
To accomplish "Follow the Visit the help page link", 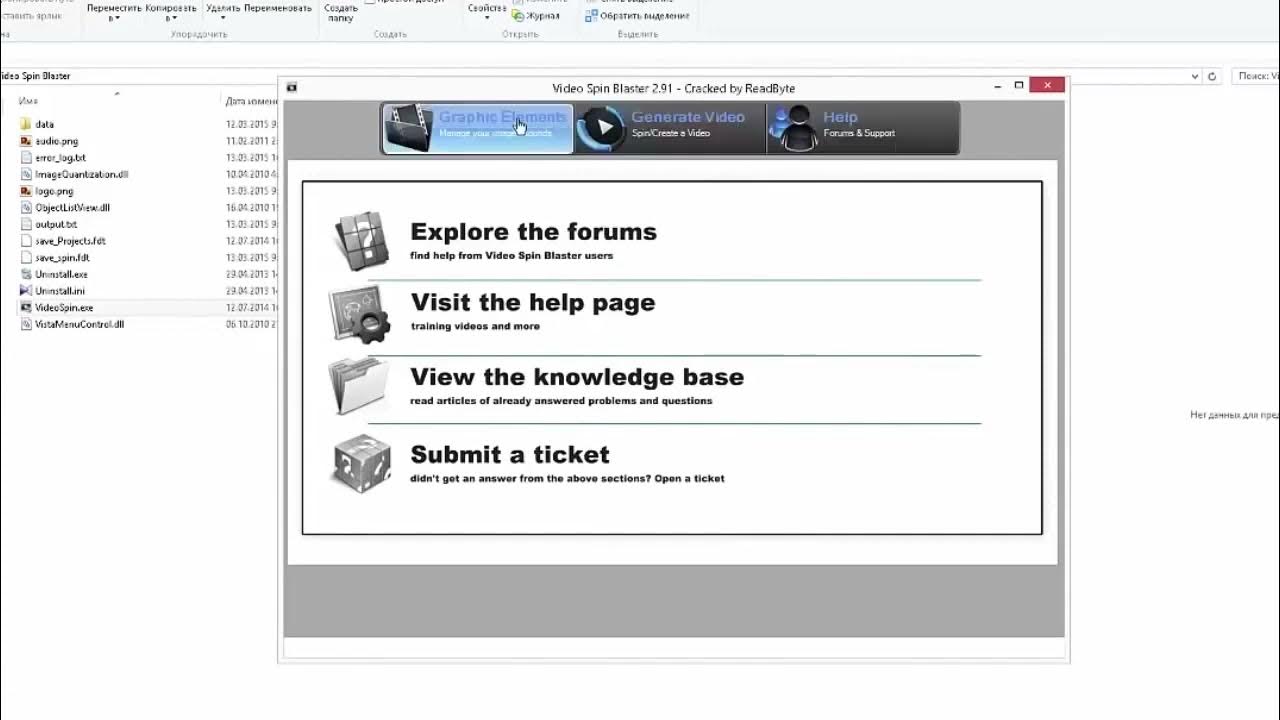I will pos(533,303).
